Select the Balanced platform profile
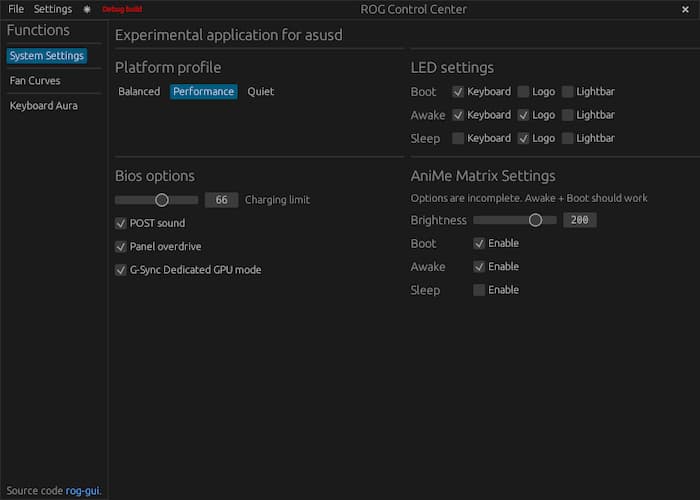 (x=139, y=92)
